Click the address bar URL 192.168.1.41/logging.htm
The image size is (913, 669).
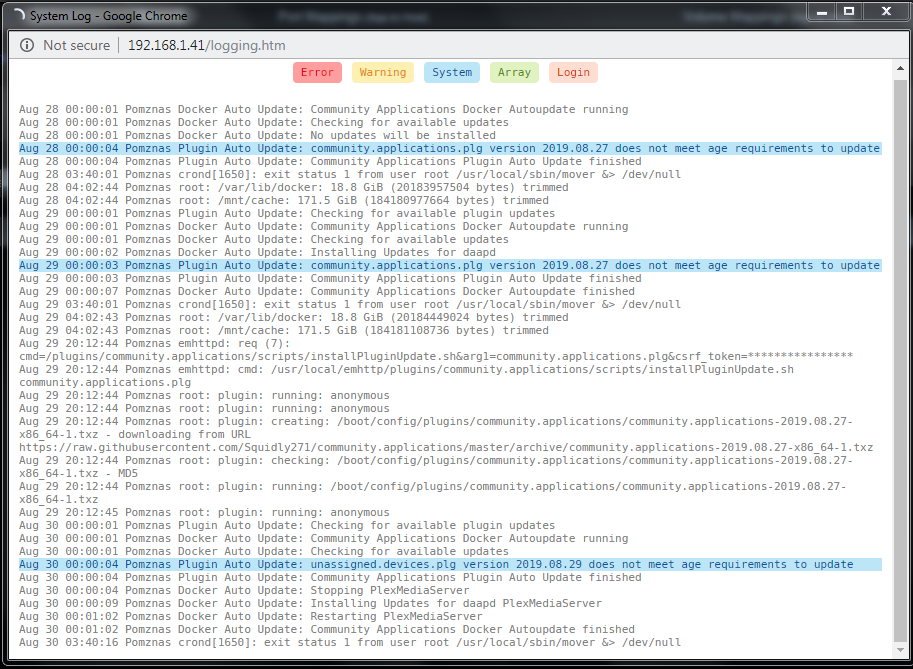206,45
